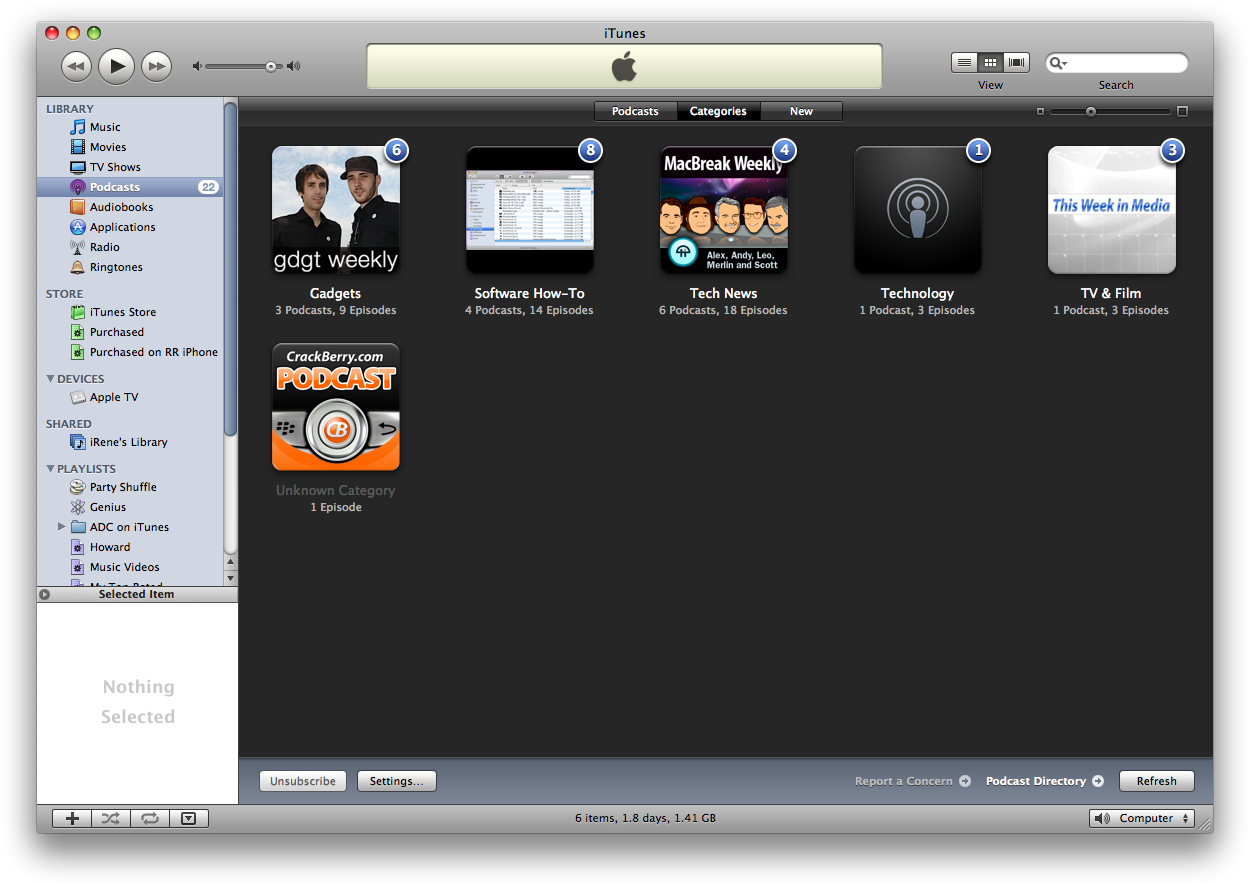Switch to grid view
1249x884 pixels.
tap(990, 62)
